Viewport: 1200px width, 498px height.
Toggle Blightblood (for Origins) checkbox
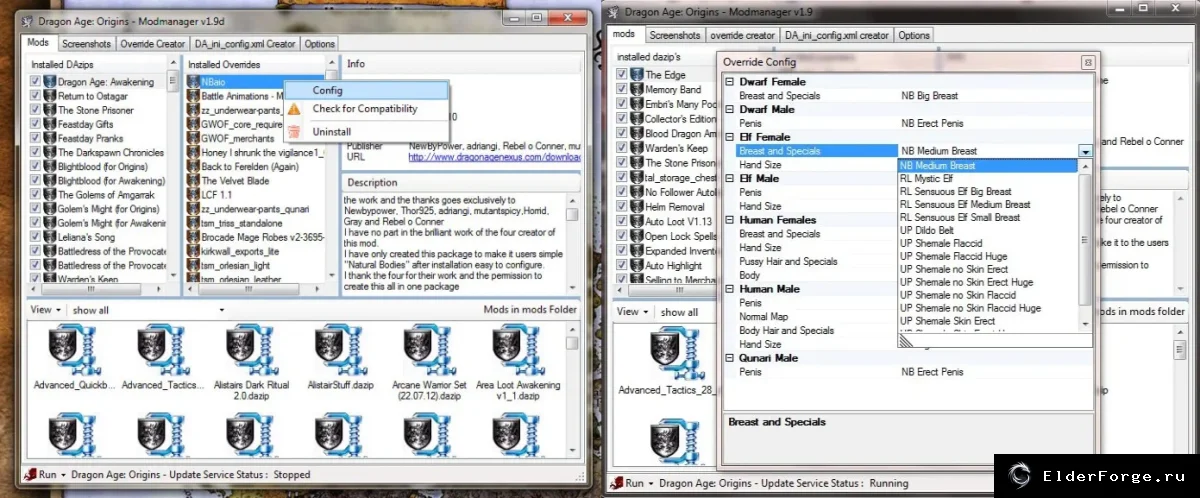click(x=36, y=166)
